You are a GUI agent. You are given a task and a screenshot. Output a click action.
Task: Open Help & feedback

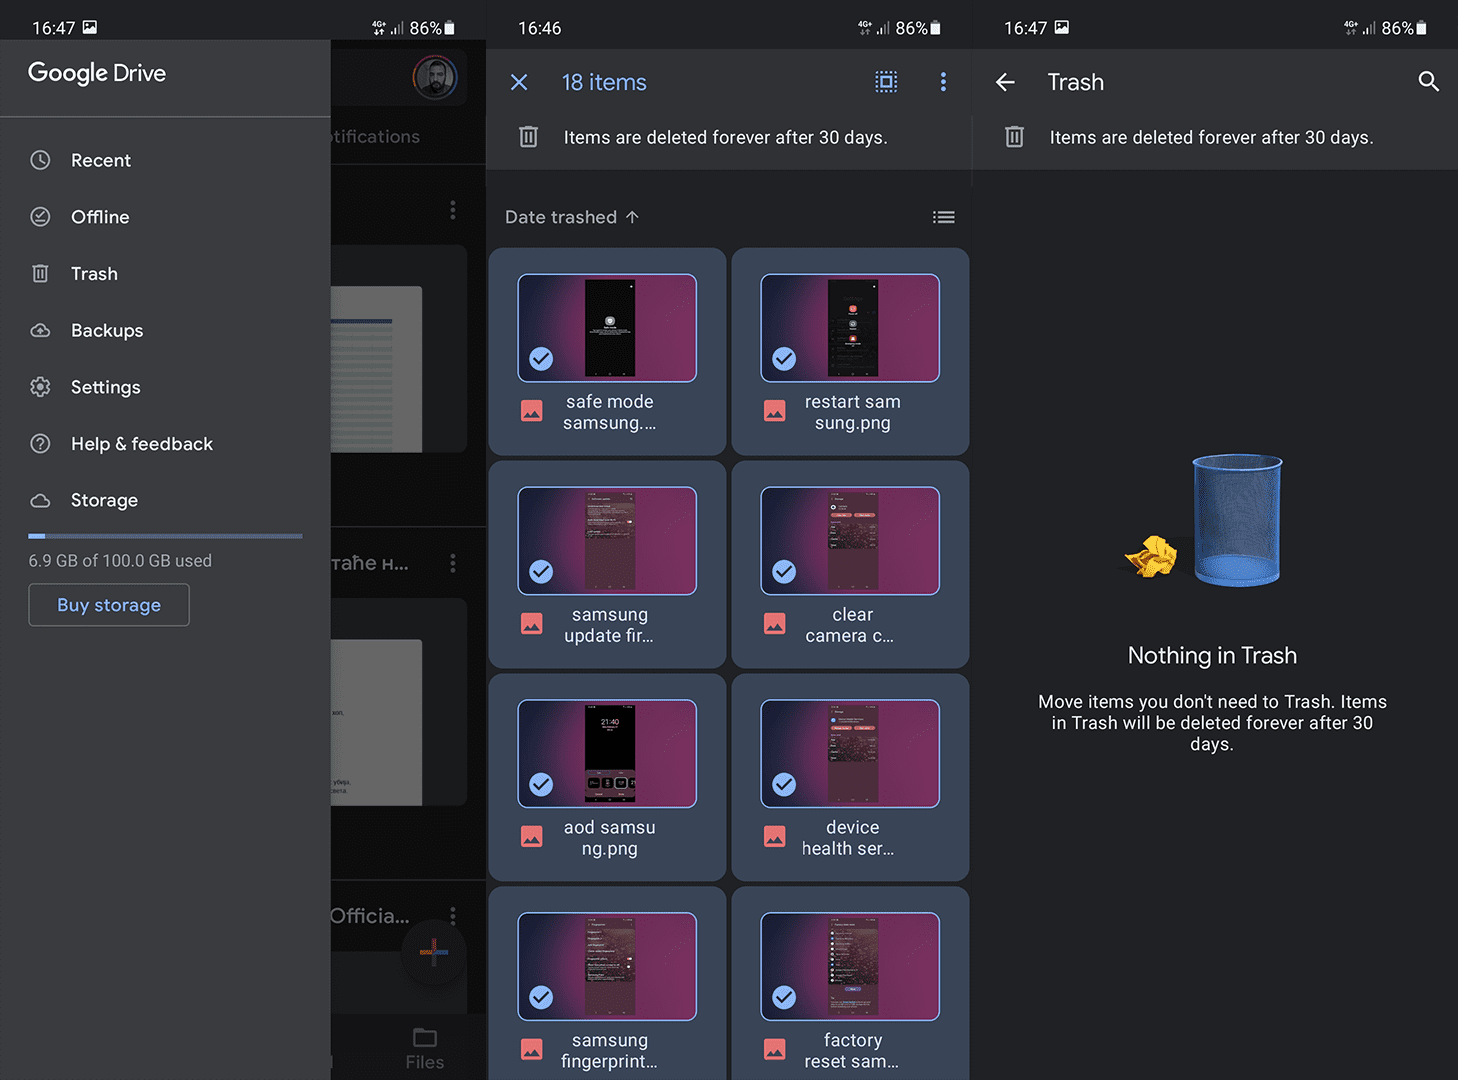(141, 443)
